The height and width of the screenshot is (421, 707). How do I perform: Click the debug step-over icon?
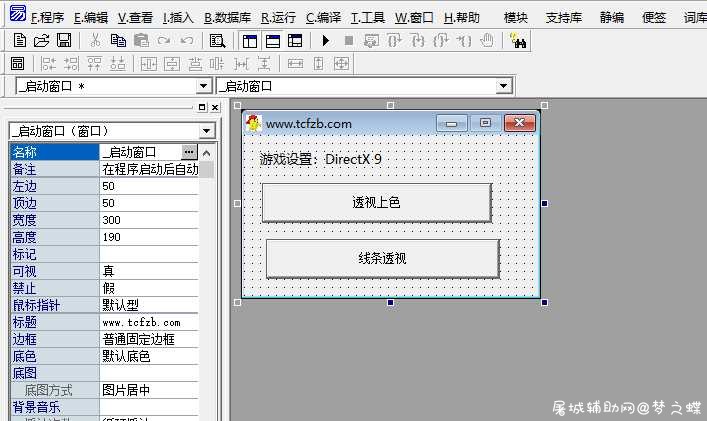[395, 41]
